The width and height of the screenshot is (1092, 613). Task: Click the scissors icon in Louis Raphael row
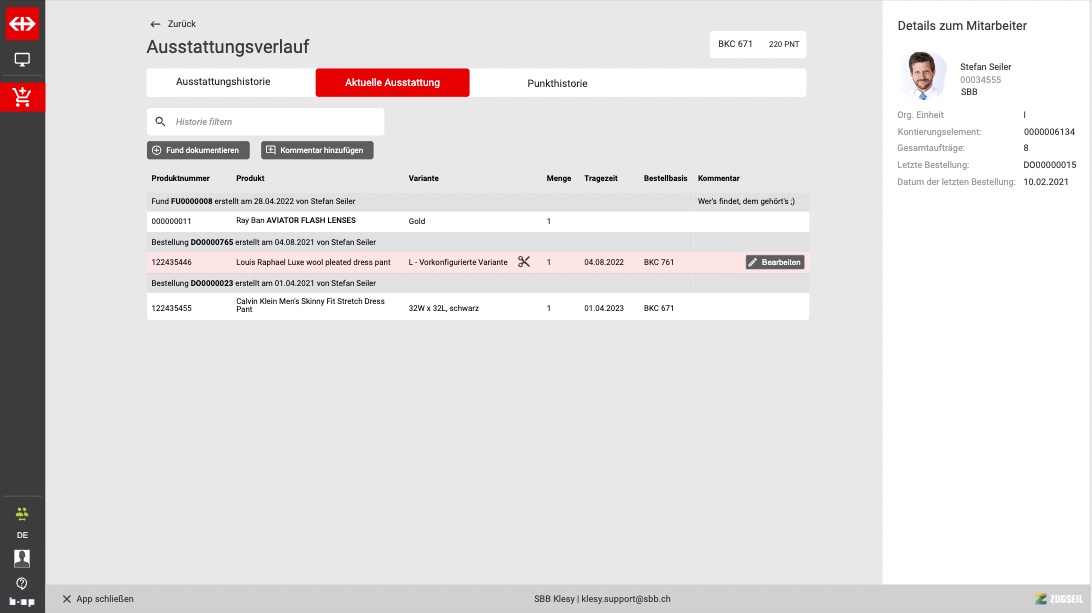(x=524, y=262)
